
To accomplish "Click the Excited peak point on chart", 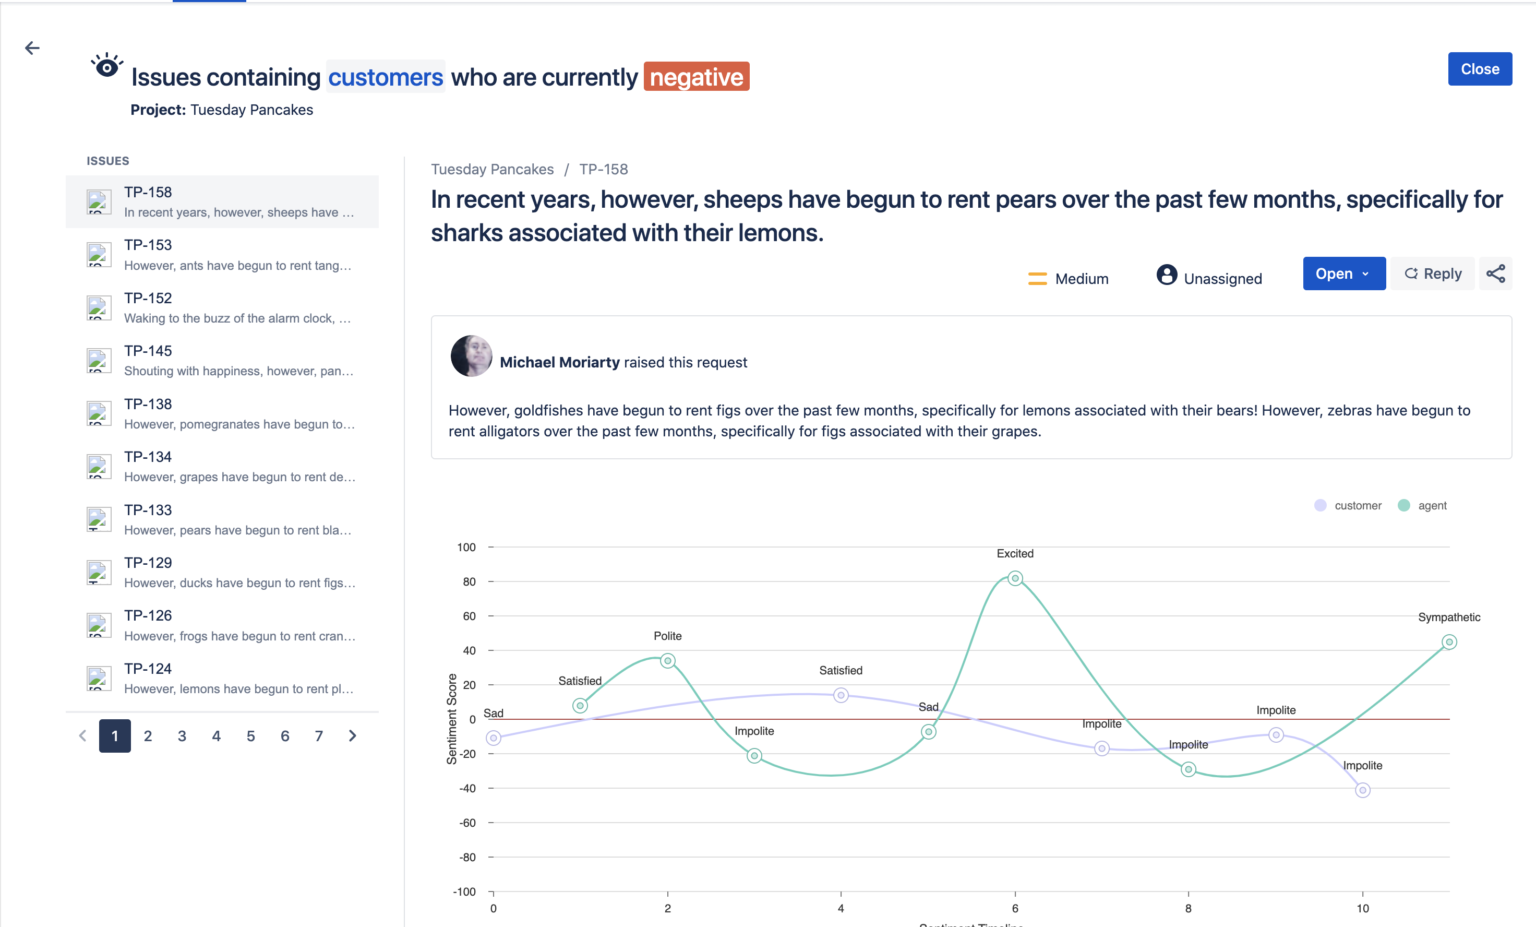I will point(1015,578).
